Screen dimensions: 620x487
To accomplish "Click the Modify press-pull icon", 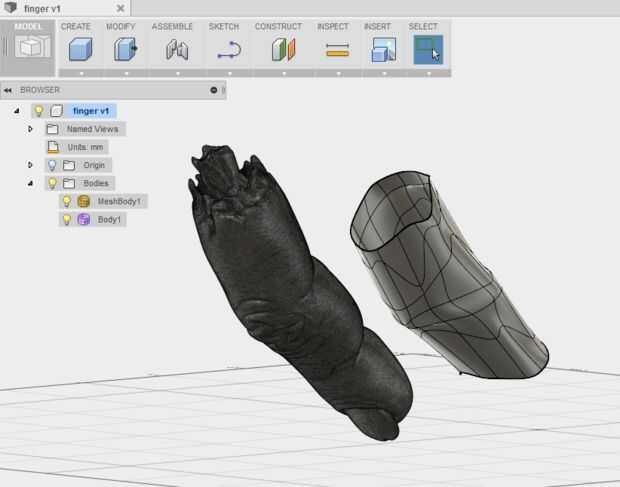I will tap(125, 49).
